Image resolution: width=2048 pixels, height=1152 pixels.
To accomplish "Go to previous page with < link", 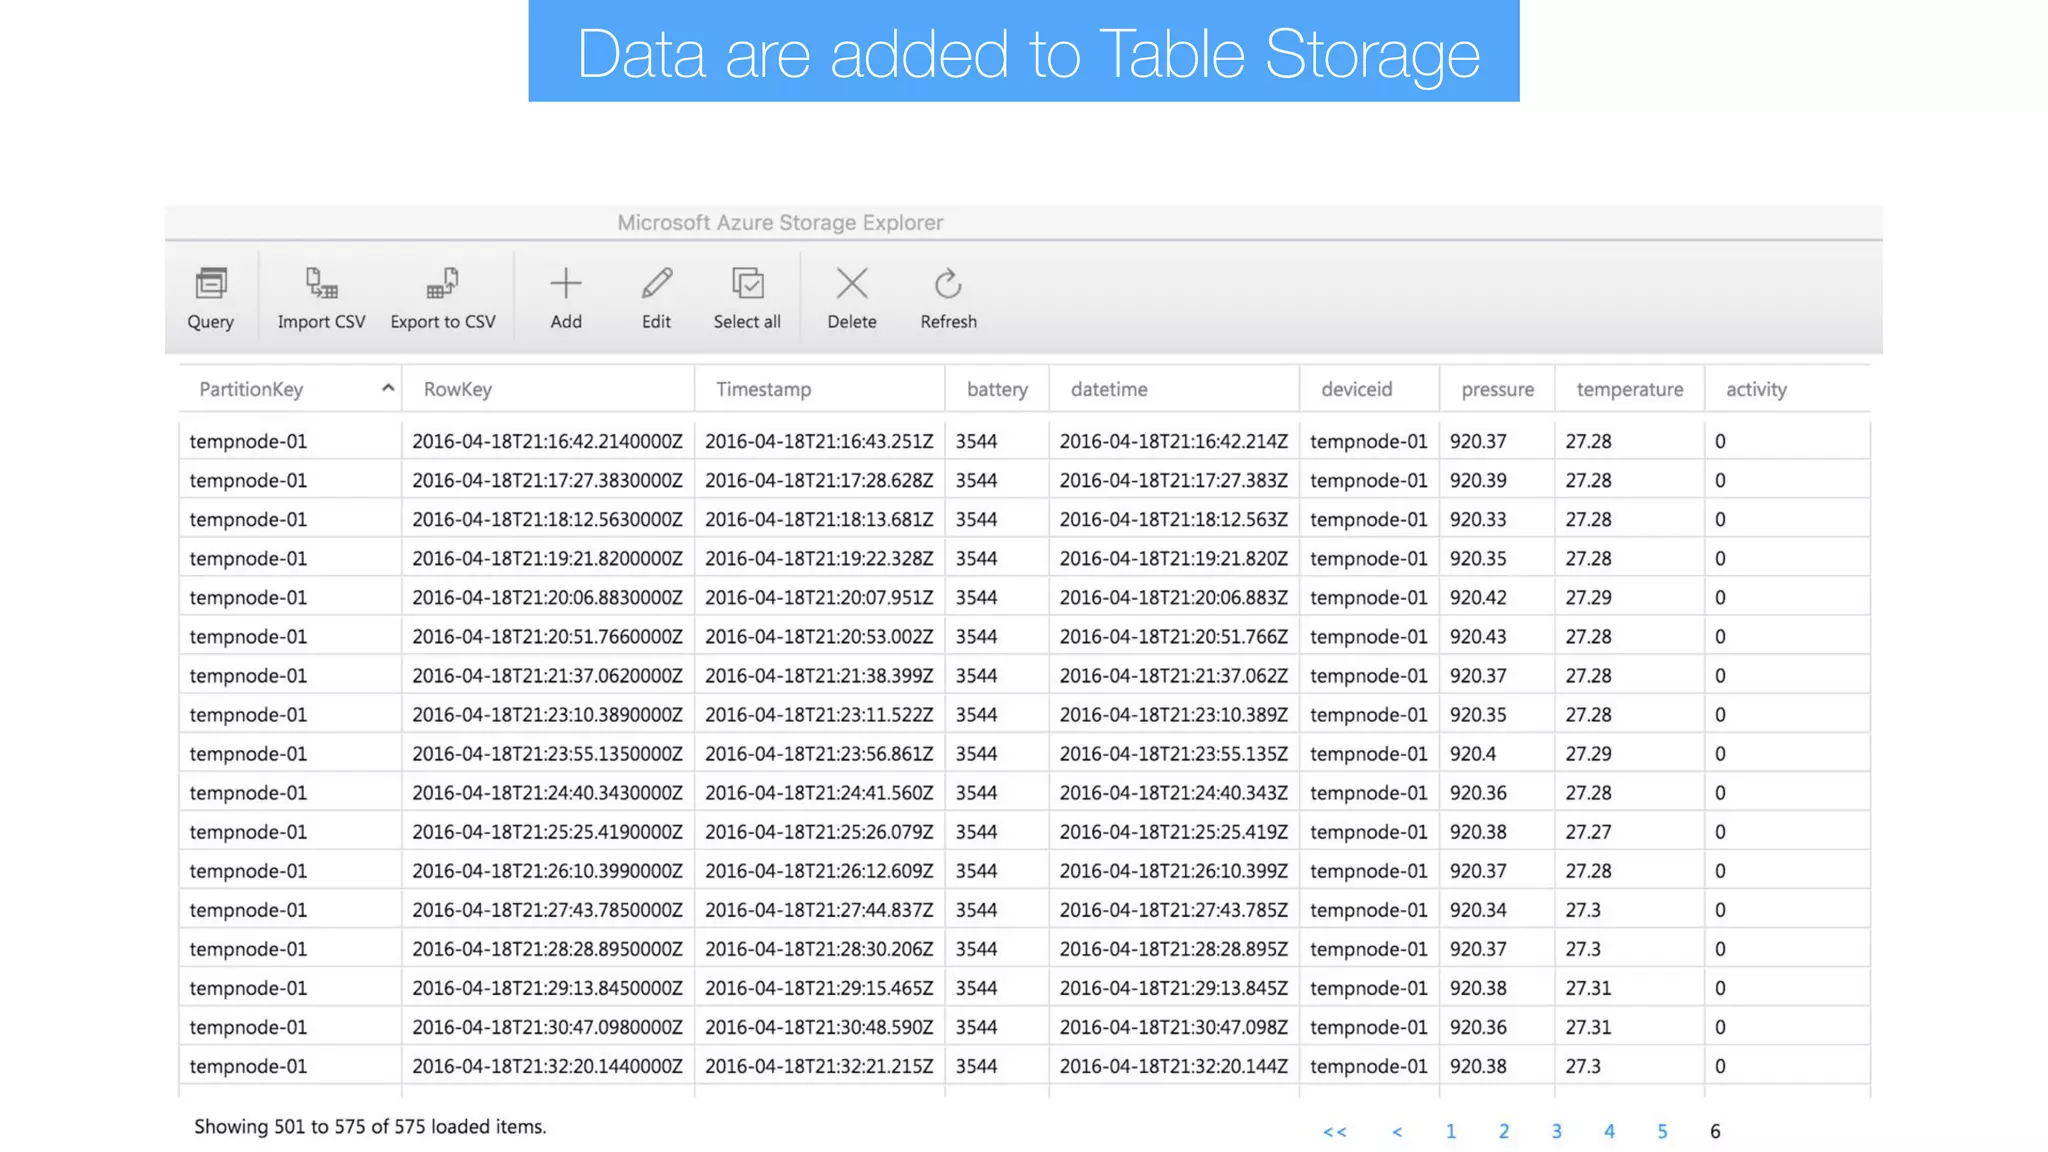I will pos(1397,1132).
